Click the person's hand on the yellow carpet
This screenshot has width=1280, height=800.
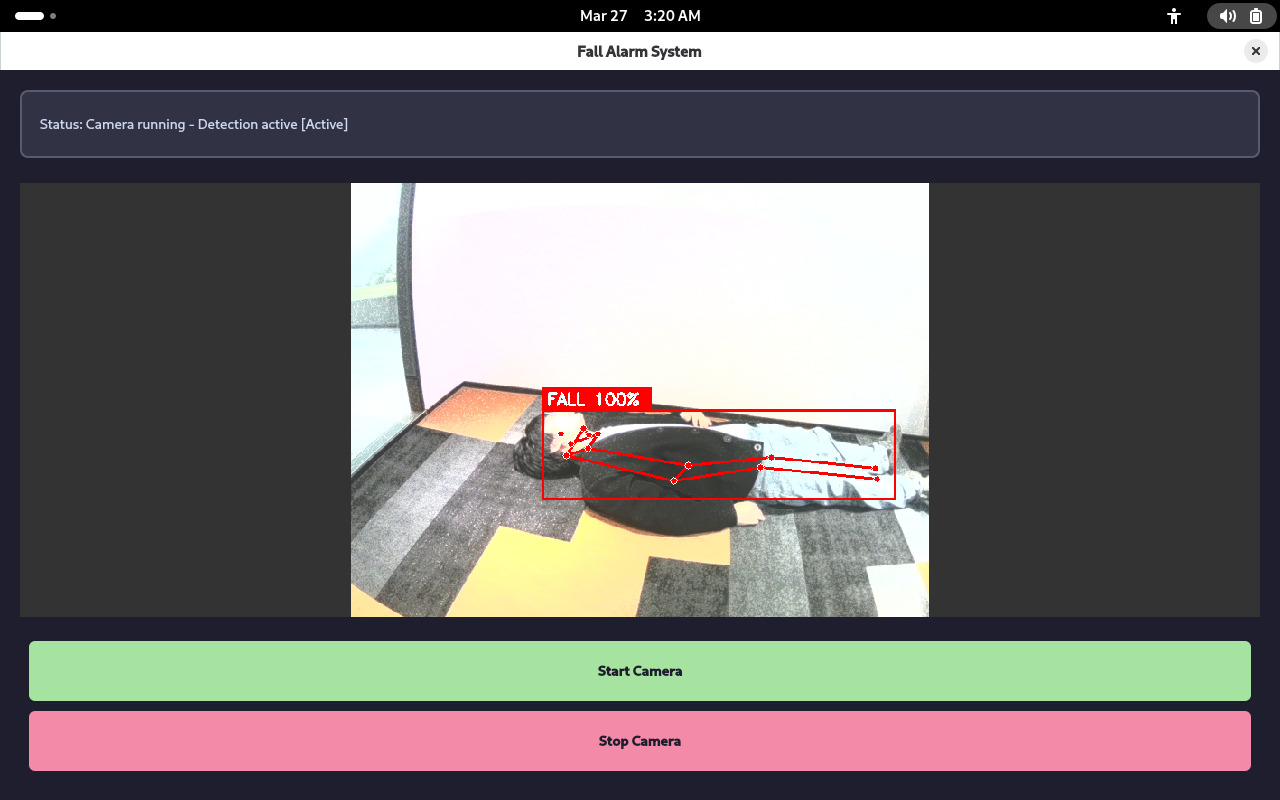tap(748, 513)
